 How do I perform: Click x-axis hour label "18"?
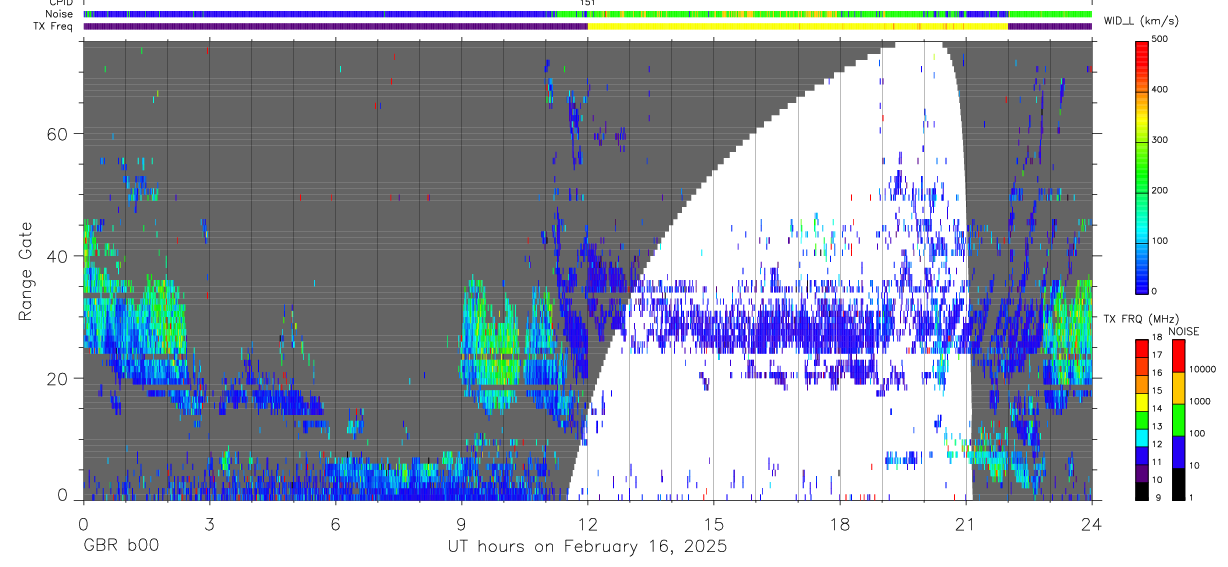coord(840,523)
